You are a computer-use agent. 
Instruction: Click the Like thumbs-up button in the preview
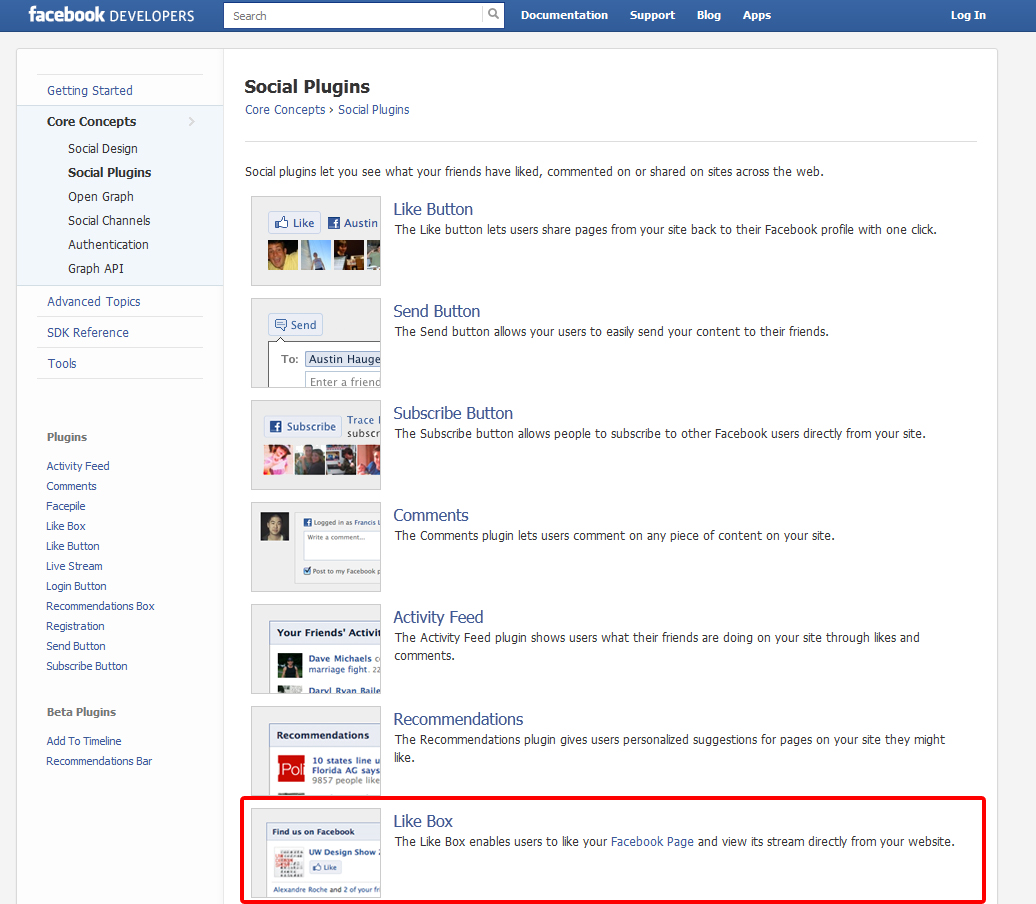tap(294, 222)
